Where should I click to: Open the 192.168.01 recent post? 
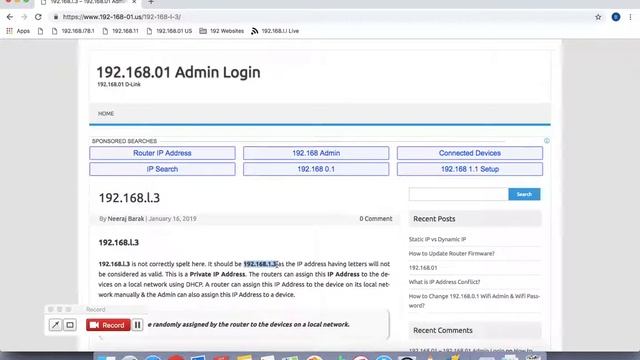(423, 268)
